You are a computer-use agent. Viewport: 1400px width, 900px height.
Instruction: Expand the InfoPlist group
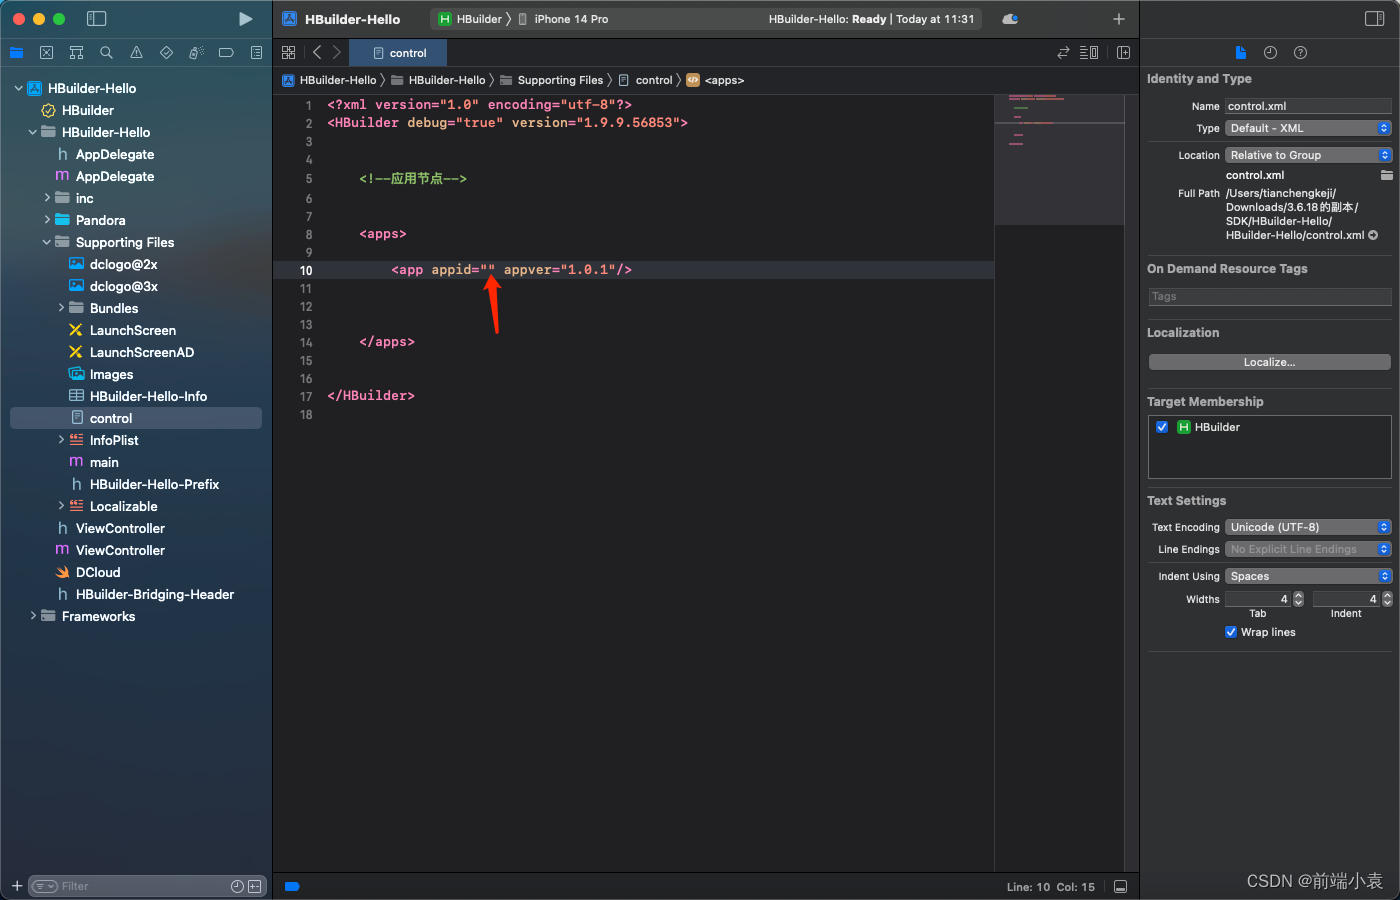tap(61, 440)
